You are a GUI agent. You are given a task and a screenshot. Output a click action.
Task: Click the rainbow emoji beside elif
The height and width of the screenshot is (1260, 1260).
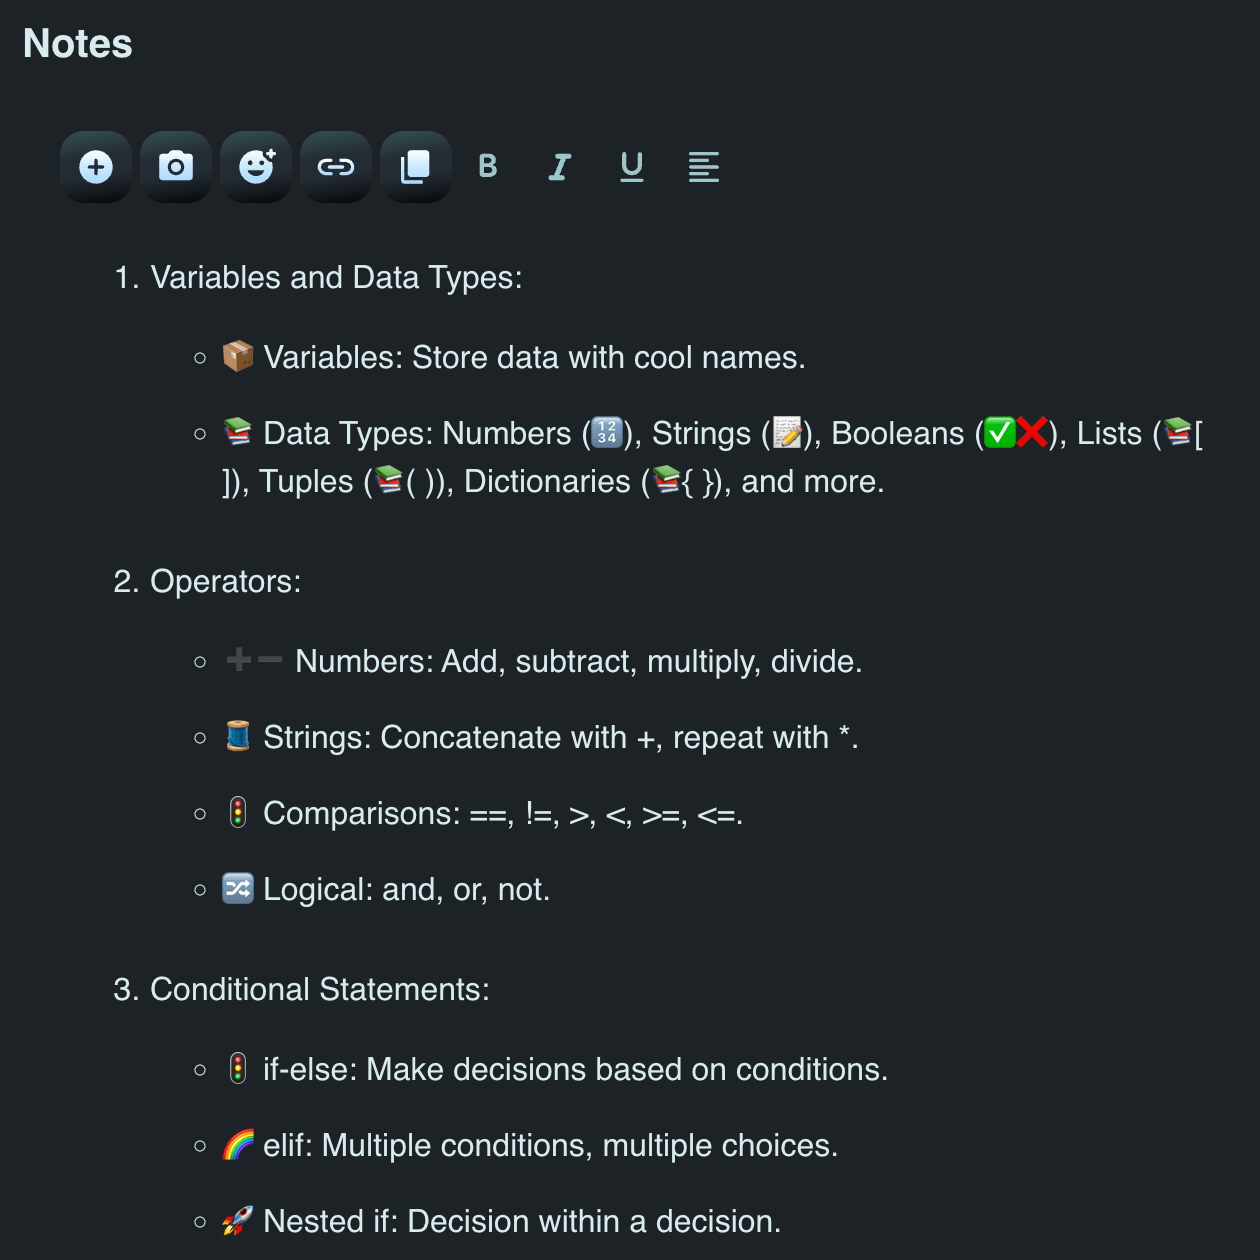coord(238,1144)
